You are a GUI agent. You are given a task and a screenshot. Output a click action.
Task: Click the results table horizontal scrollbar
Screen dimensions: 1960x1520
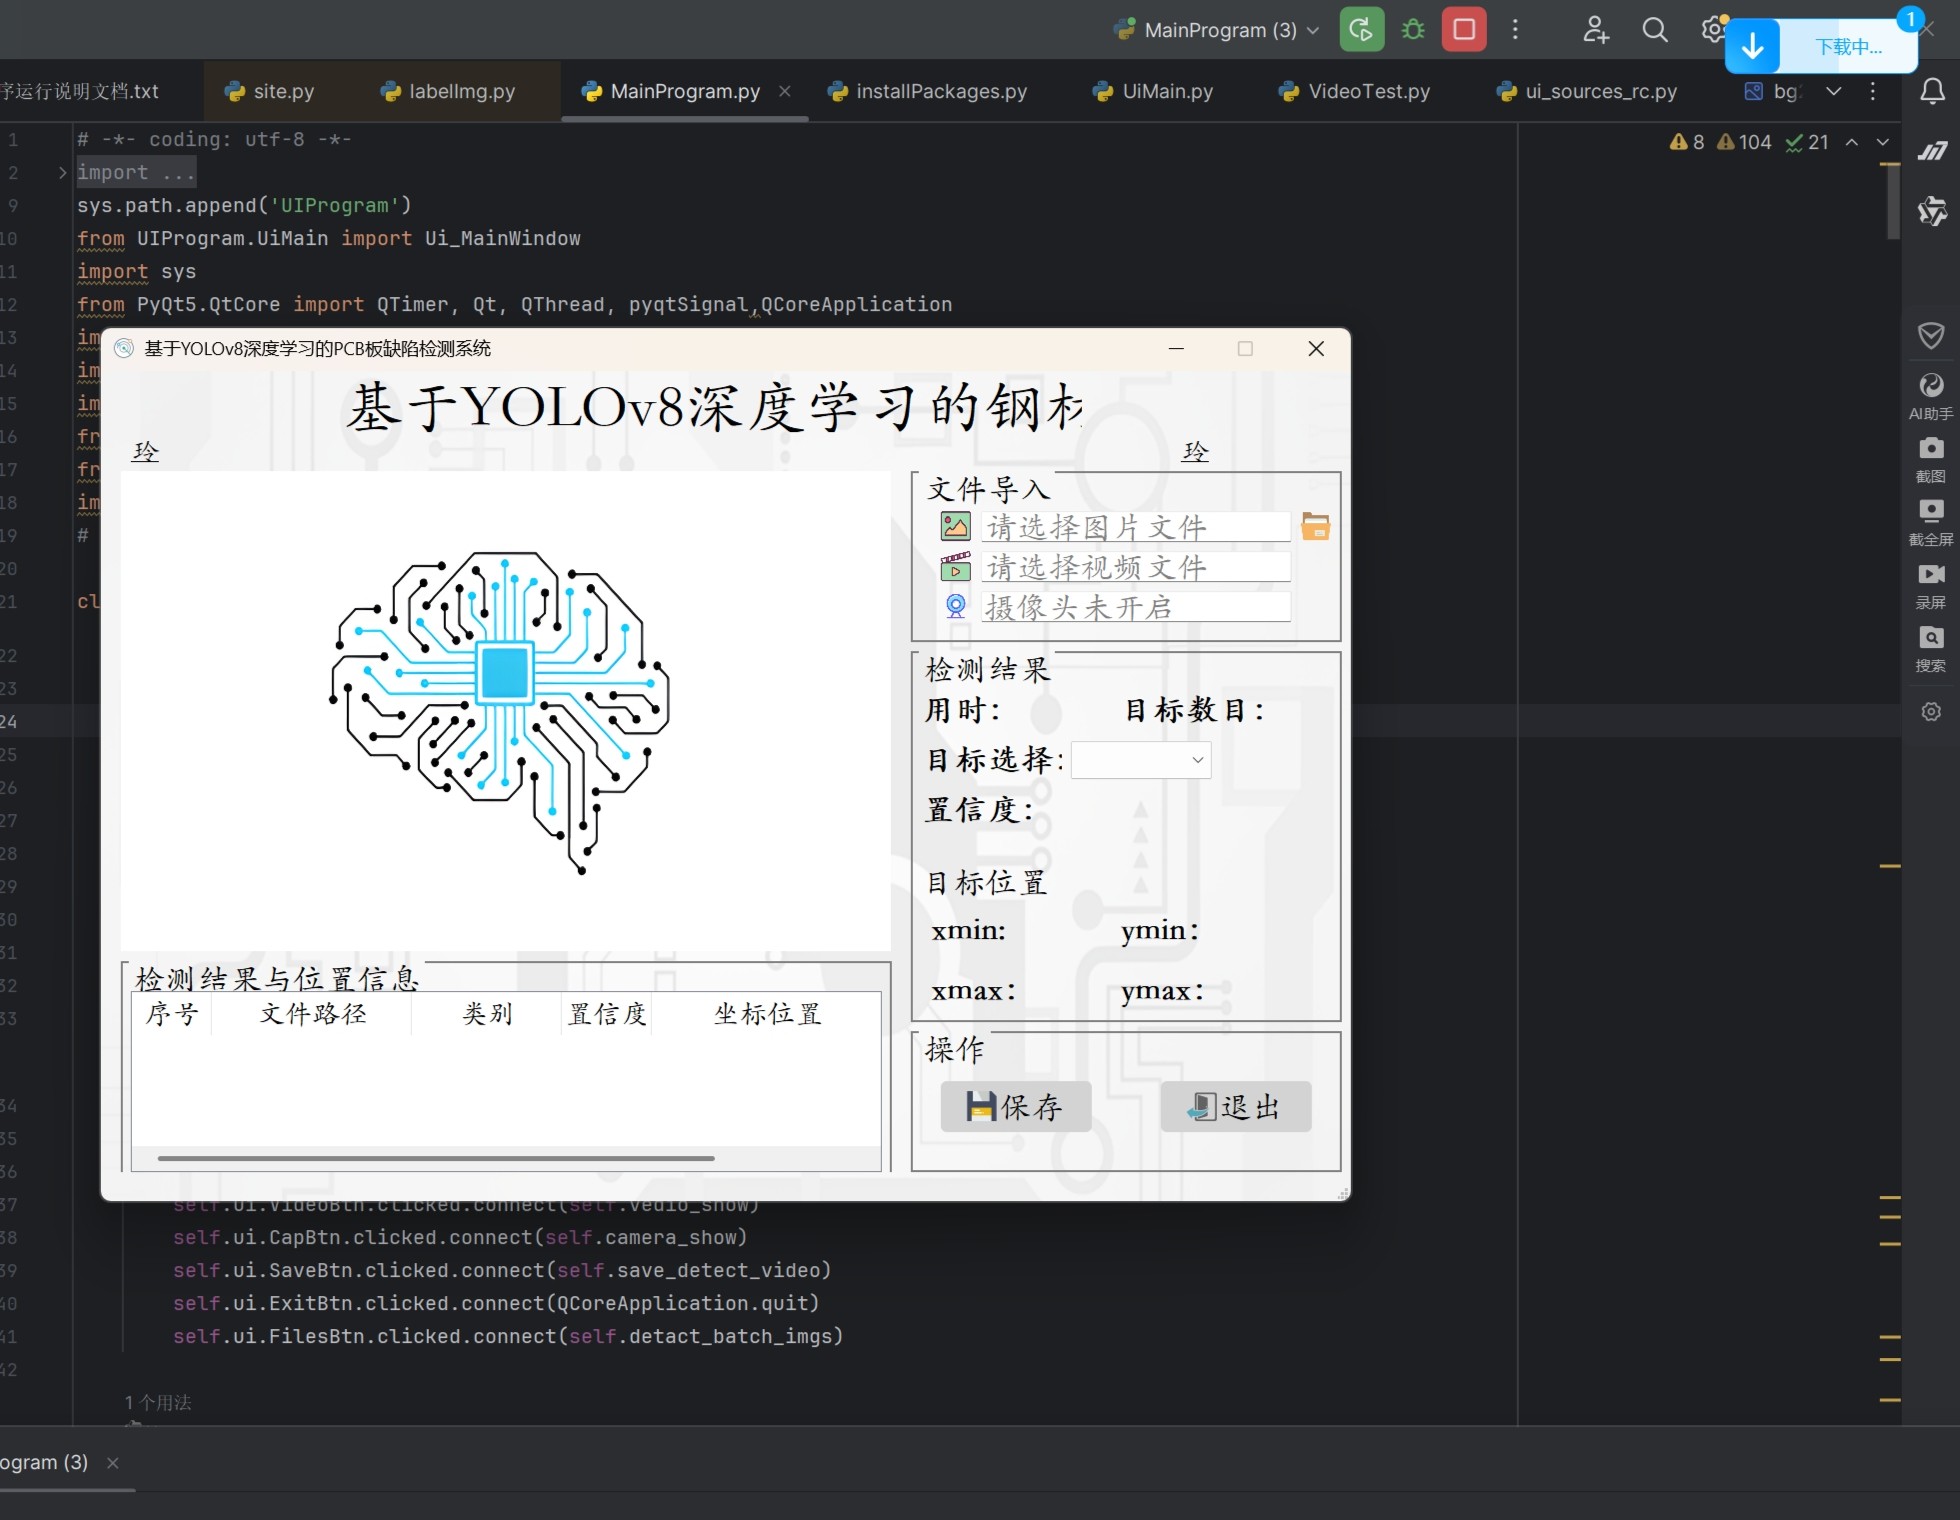click(x=436, y=1158)
